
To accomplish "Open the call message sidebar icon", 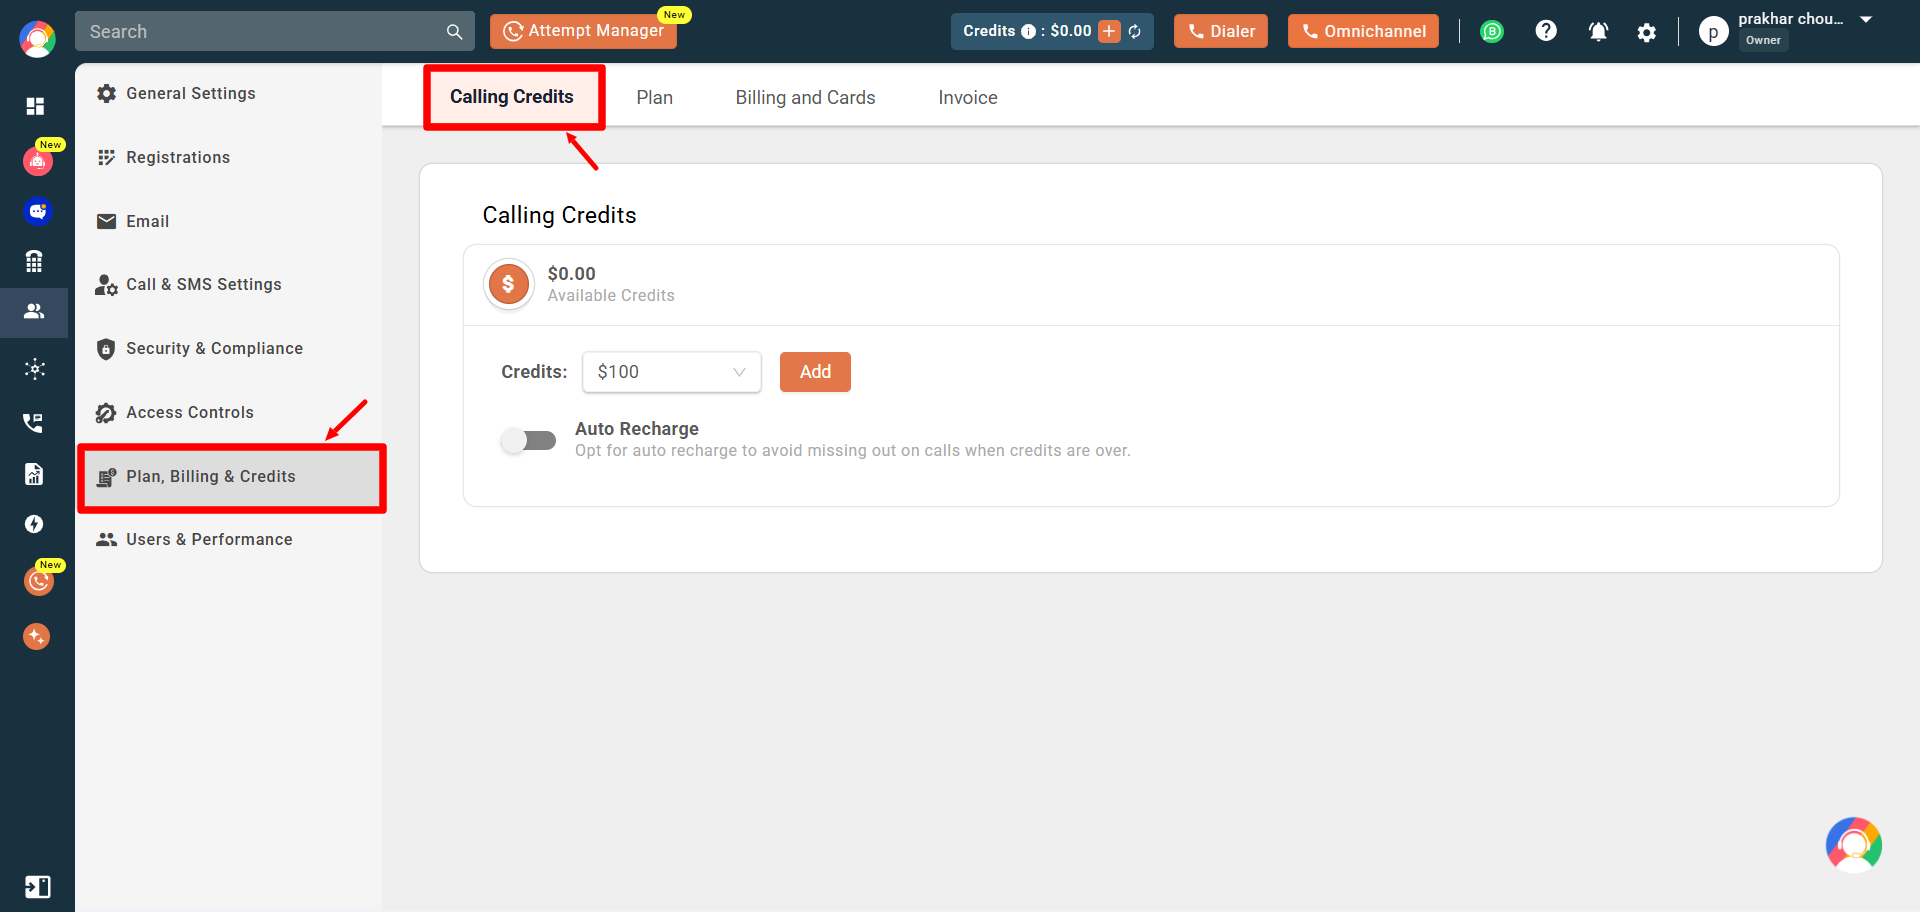I will tap(34, 422).
